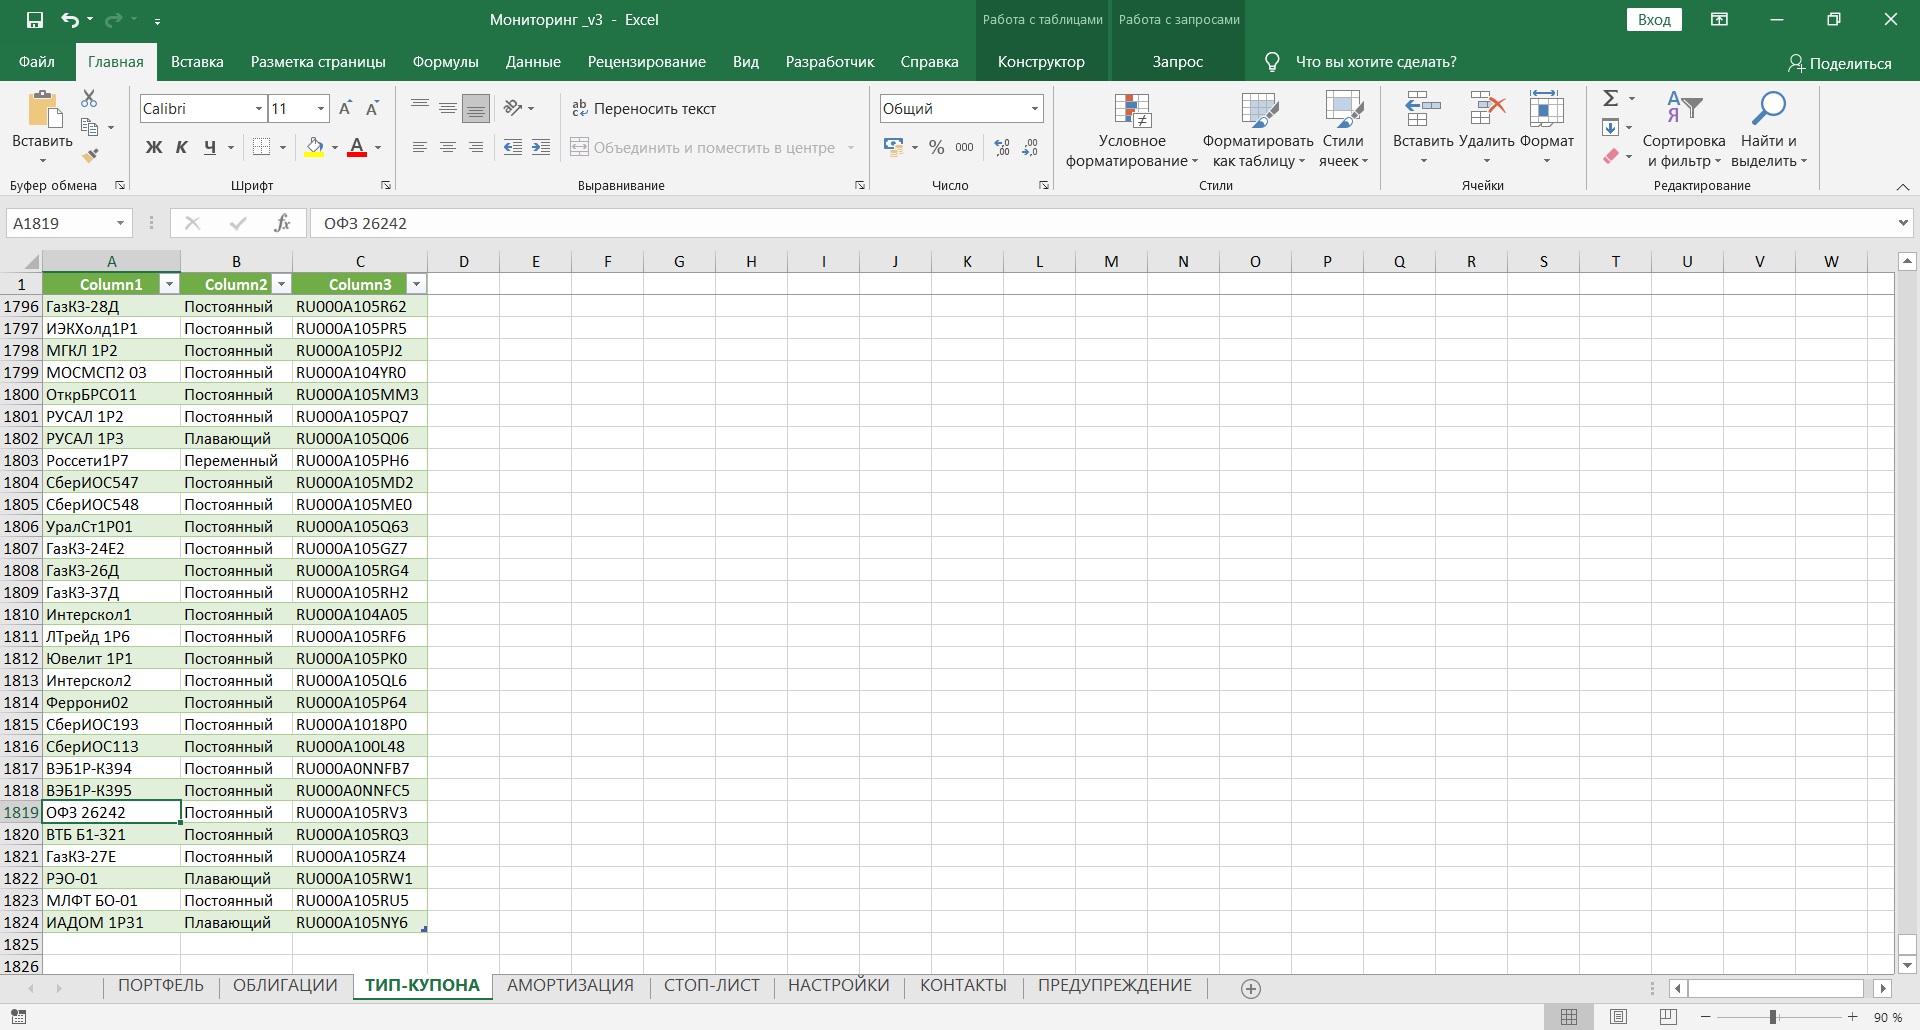Switch to the Вставка ribbon tab
Viewport: 1920px width, 1030px height.
(197, 62)
